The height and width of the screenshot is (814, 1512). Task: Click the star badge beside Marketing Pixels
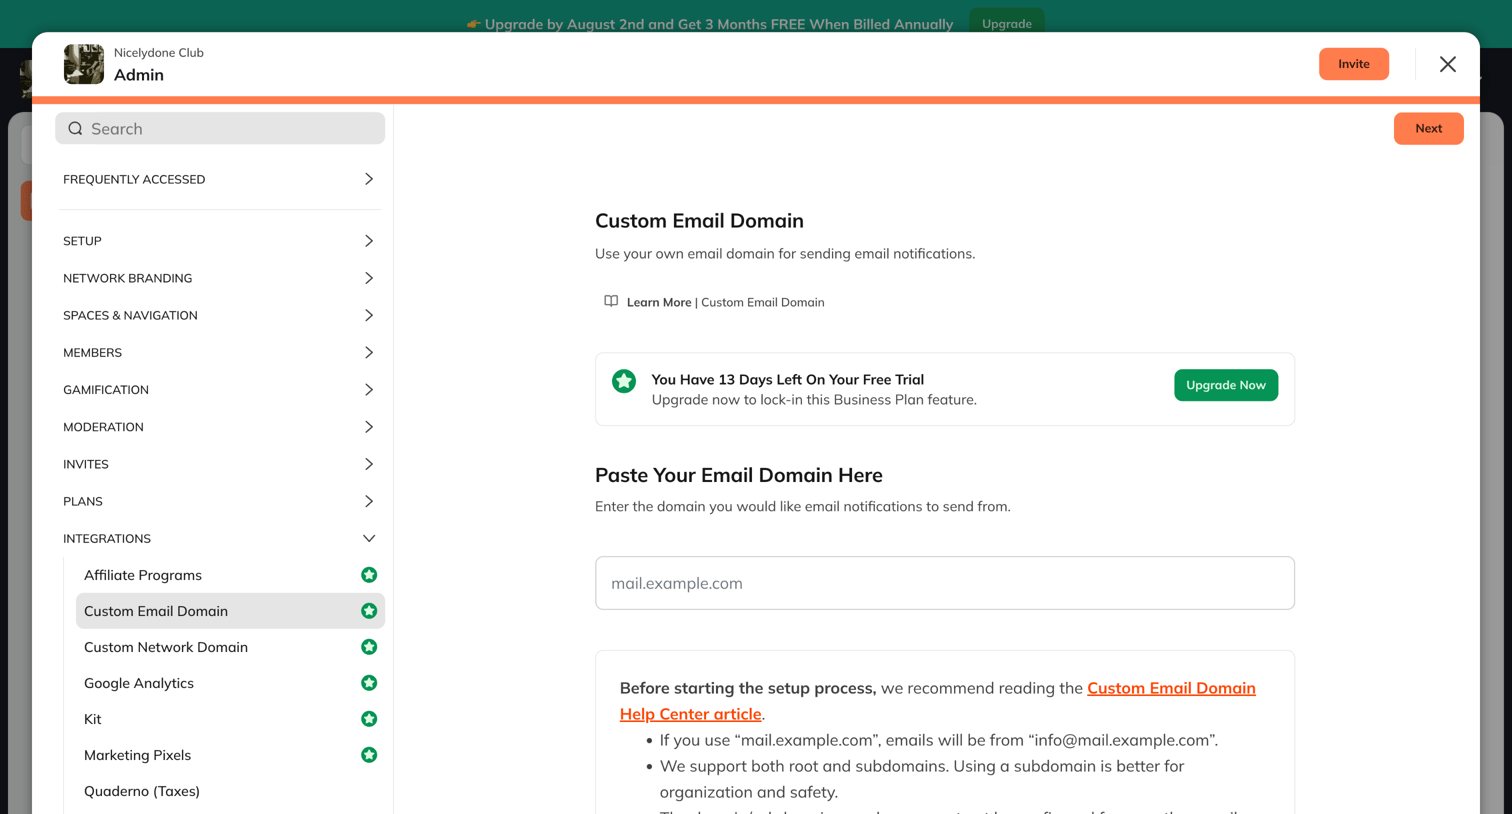(x=369, y=755)
